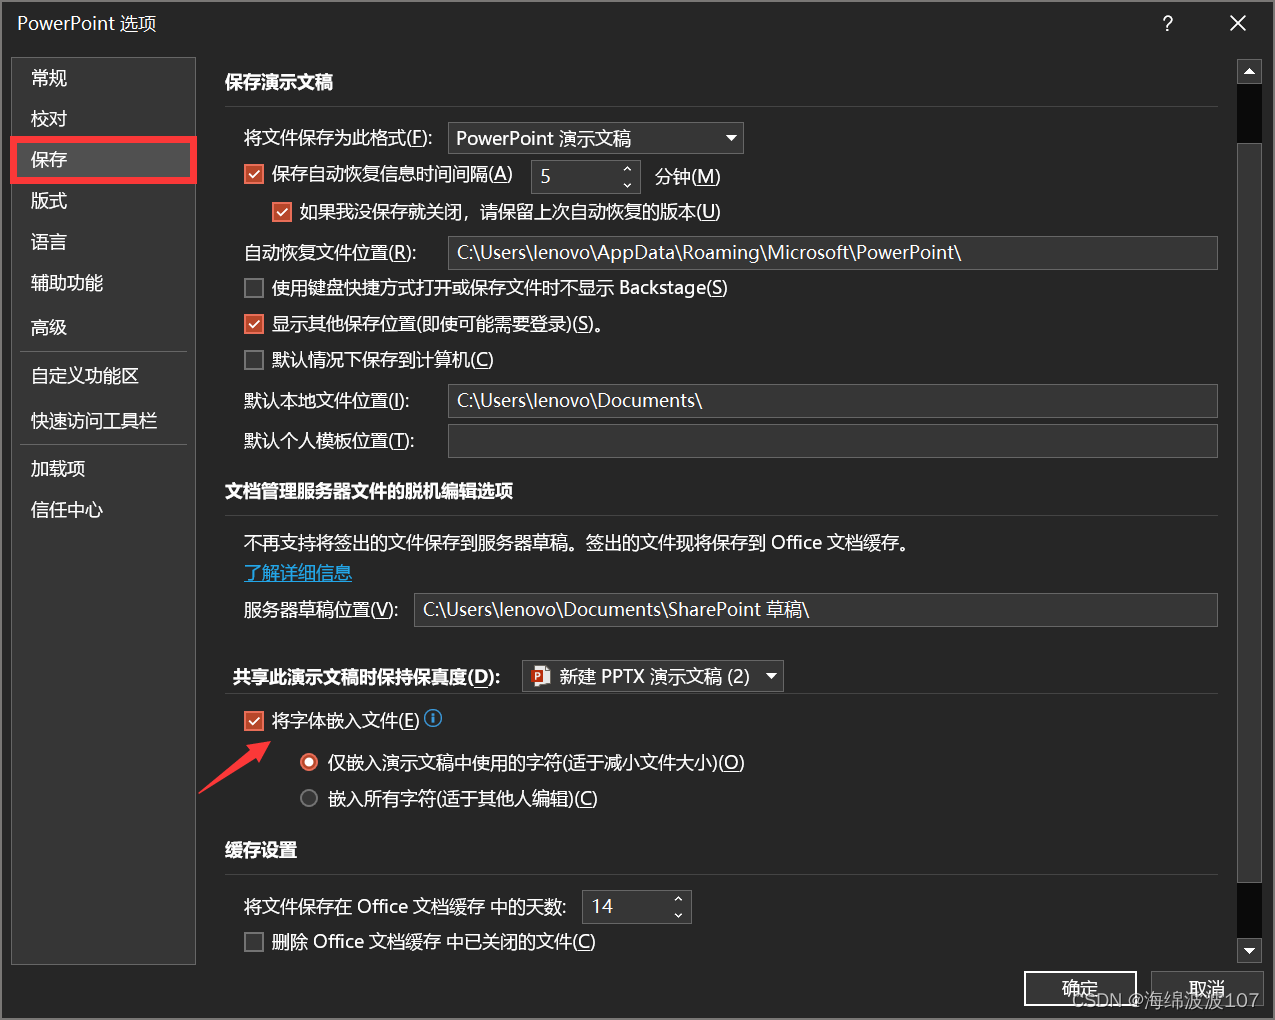Click the scrollbar down arrow
The width and height of the screenshot is (1275, 1020).
(x=1249, y=951)
